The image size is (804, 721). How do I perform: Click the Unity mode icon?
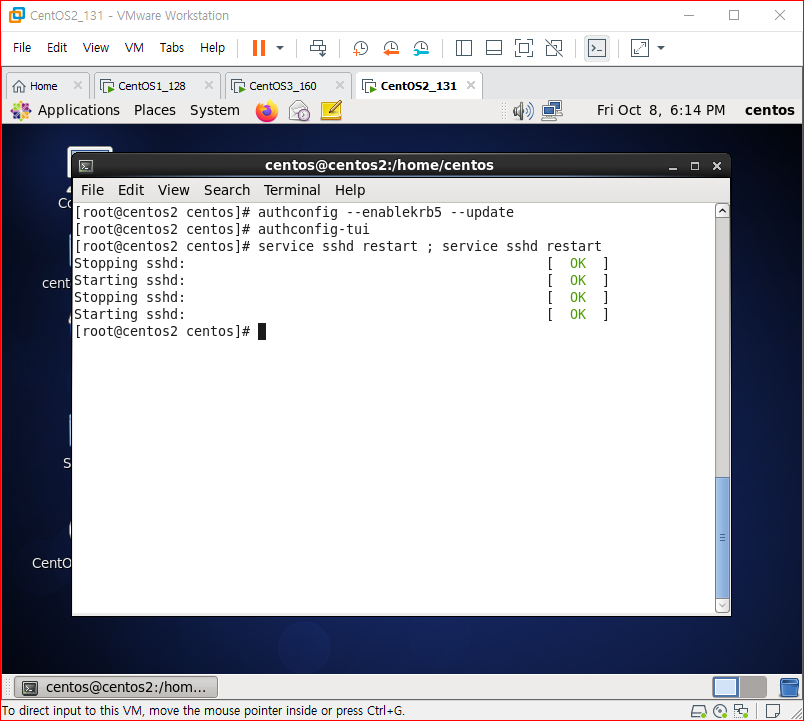(x=554, y=48)
